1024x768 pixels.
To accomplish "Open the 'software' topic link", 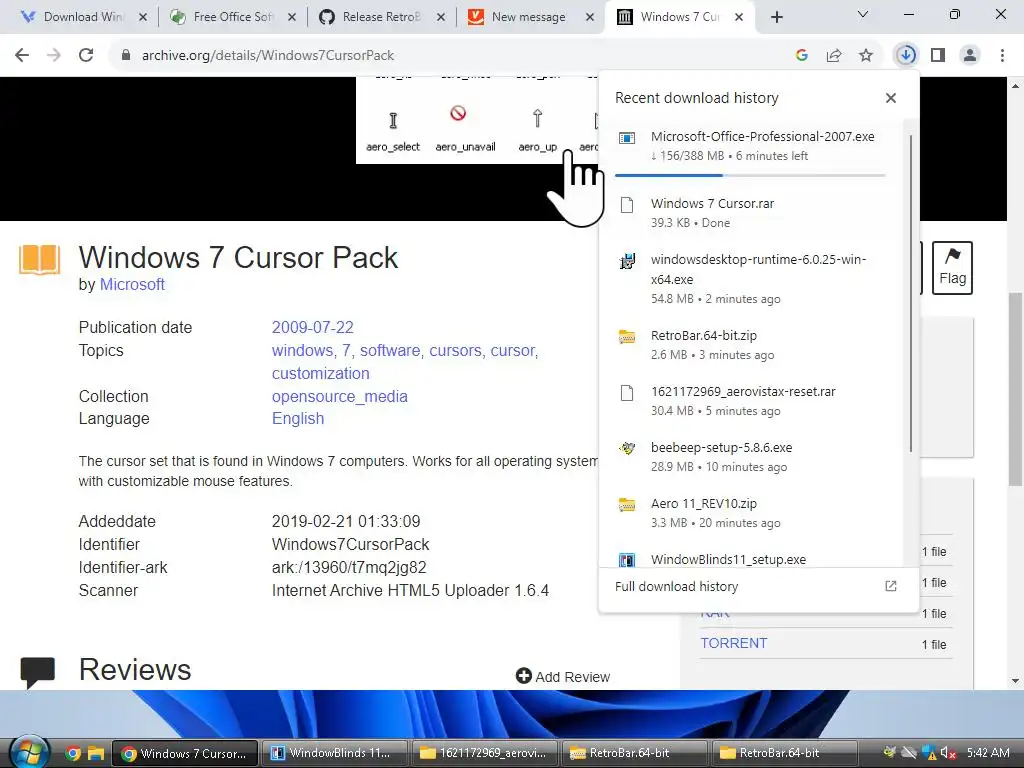I will (x=390, y=351).
